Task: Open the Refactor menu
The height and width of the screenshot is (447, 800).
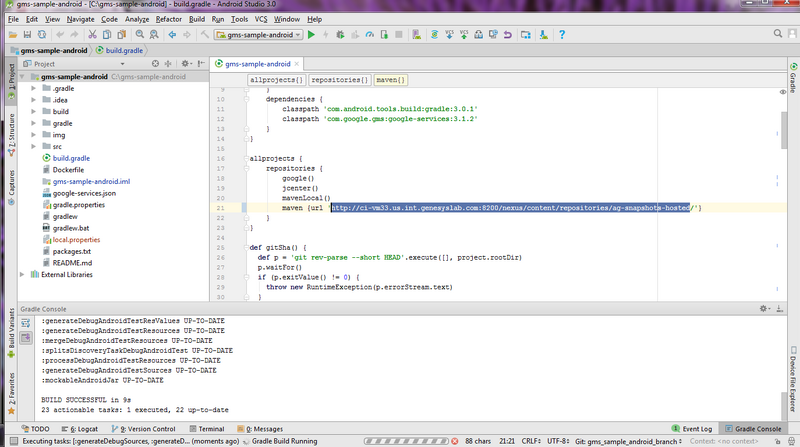Action: coord(168,19)
